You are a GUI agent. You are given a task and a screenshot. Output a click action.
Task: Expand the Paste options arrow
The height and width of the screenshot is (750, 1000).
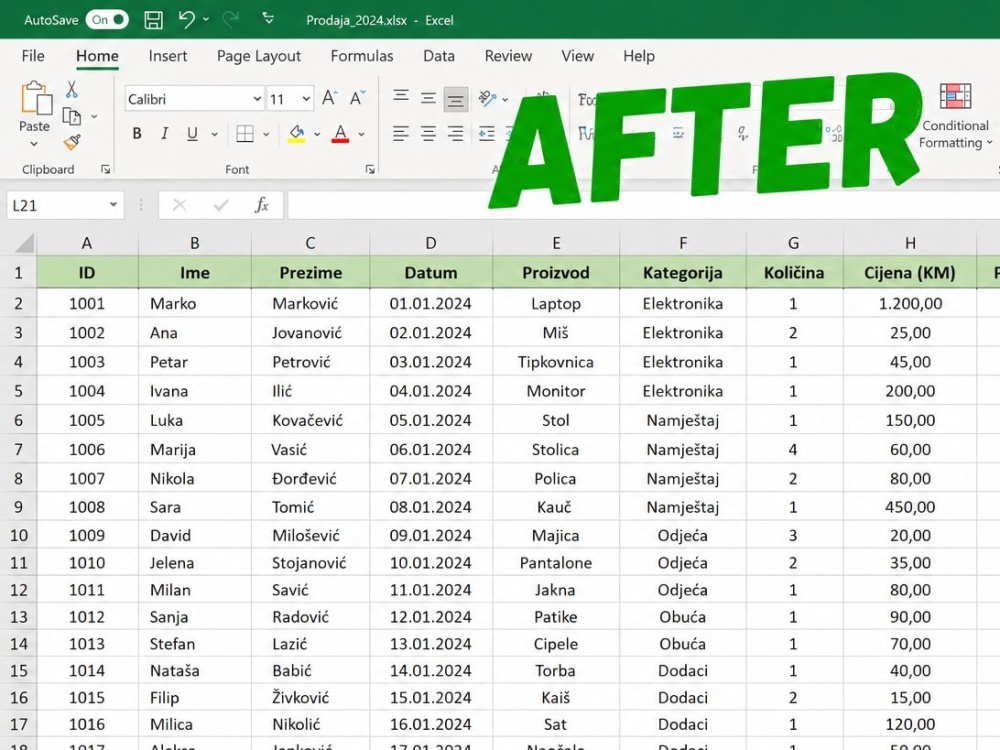(x=34, y=144)
